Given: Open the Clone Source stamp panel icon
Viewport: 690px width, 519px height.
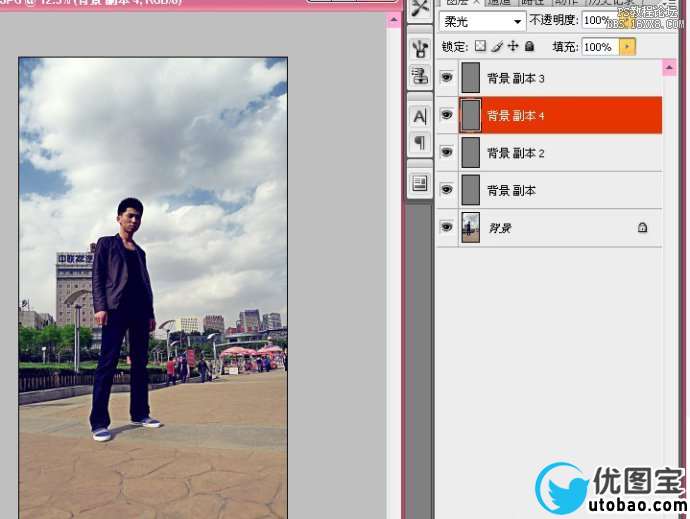Looking at the screenshot, I should 420,75.
